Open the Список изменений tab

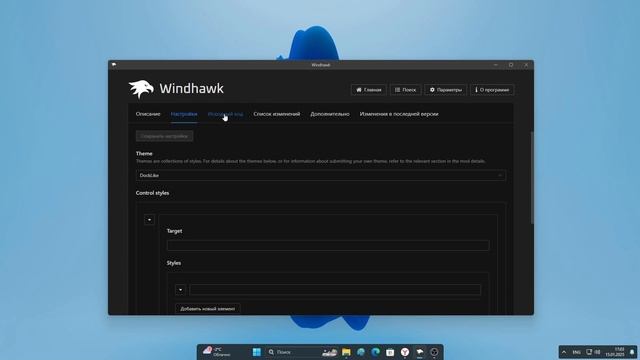coord(277,114)
